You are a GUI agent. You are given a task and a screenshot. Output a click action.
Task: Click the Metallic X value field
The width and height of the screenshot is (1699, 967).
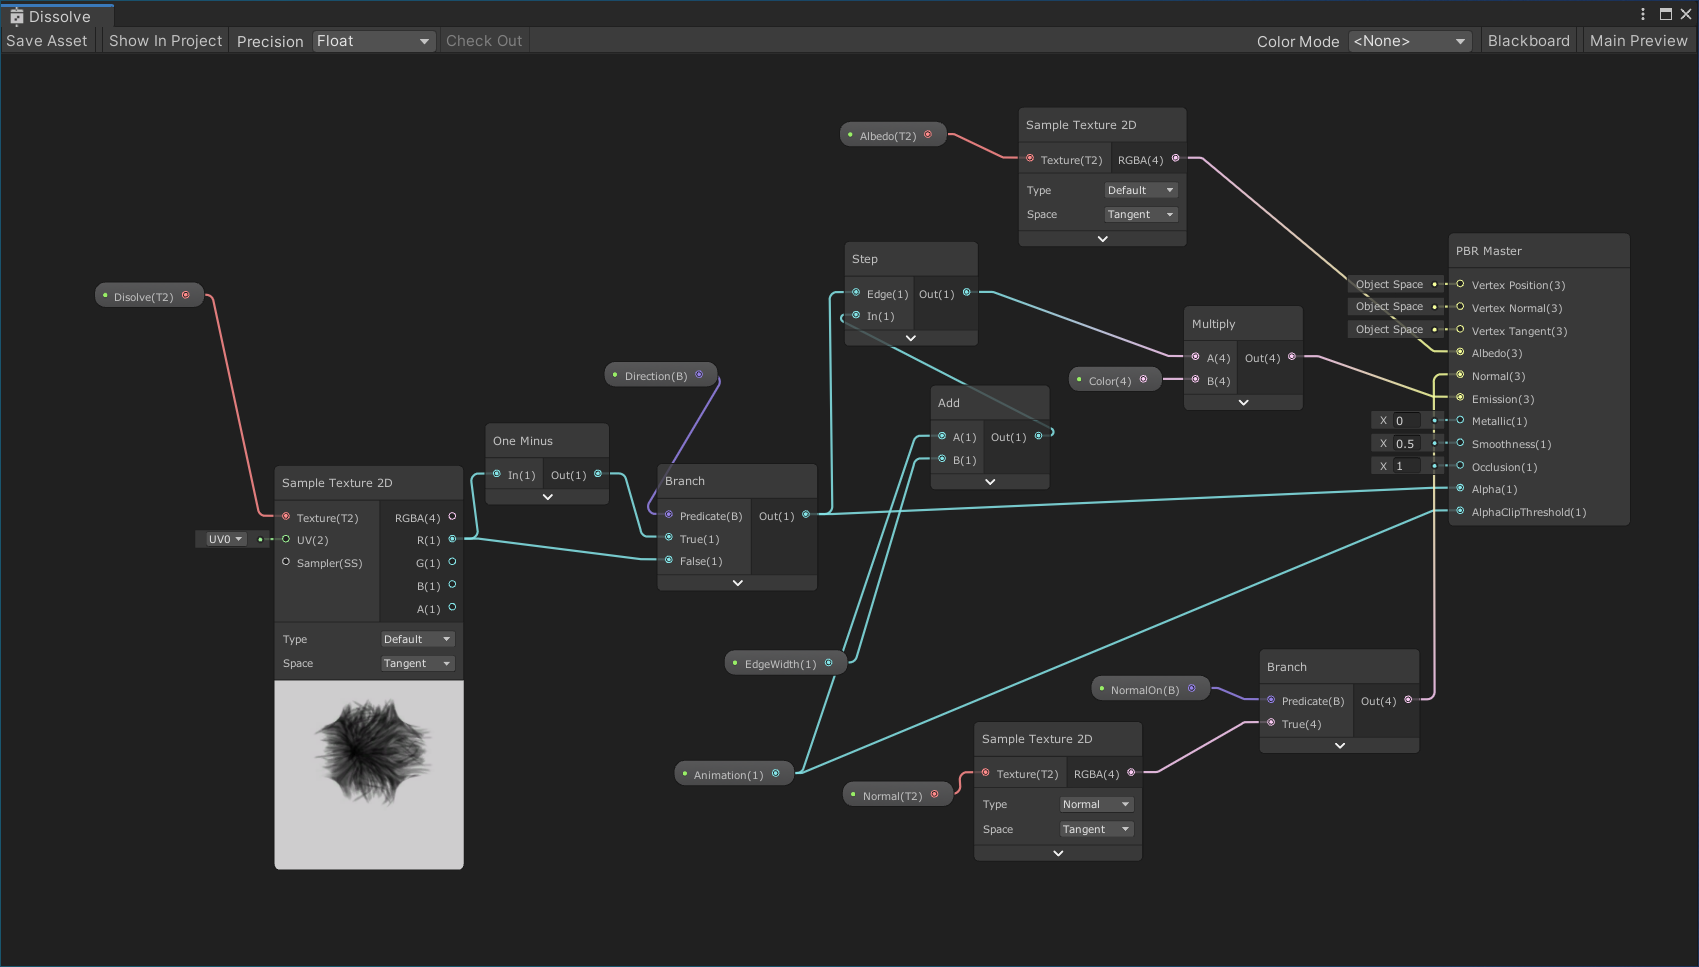click(x=1406, y=421)
